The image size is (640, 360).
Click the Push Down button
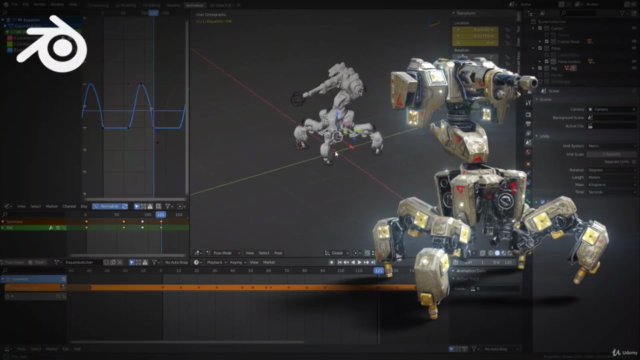tap(13, 262)
